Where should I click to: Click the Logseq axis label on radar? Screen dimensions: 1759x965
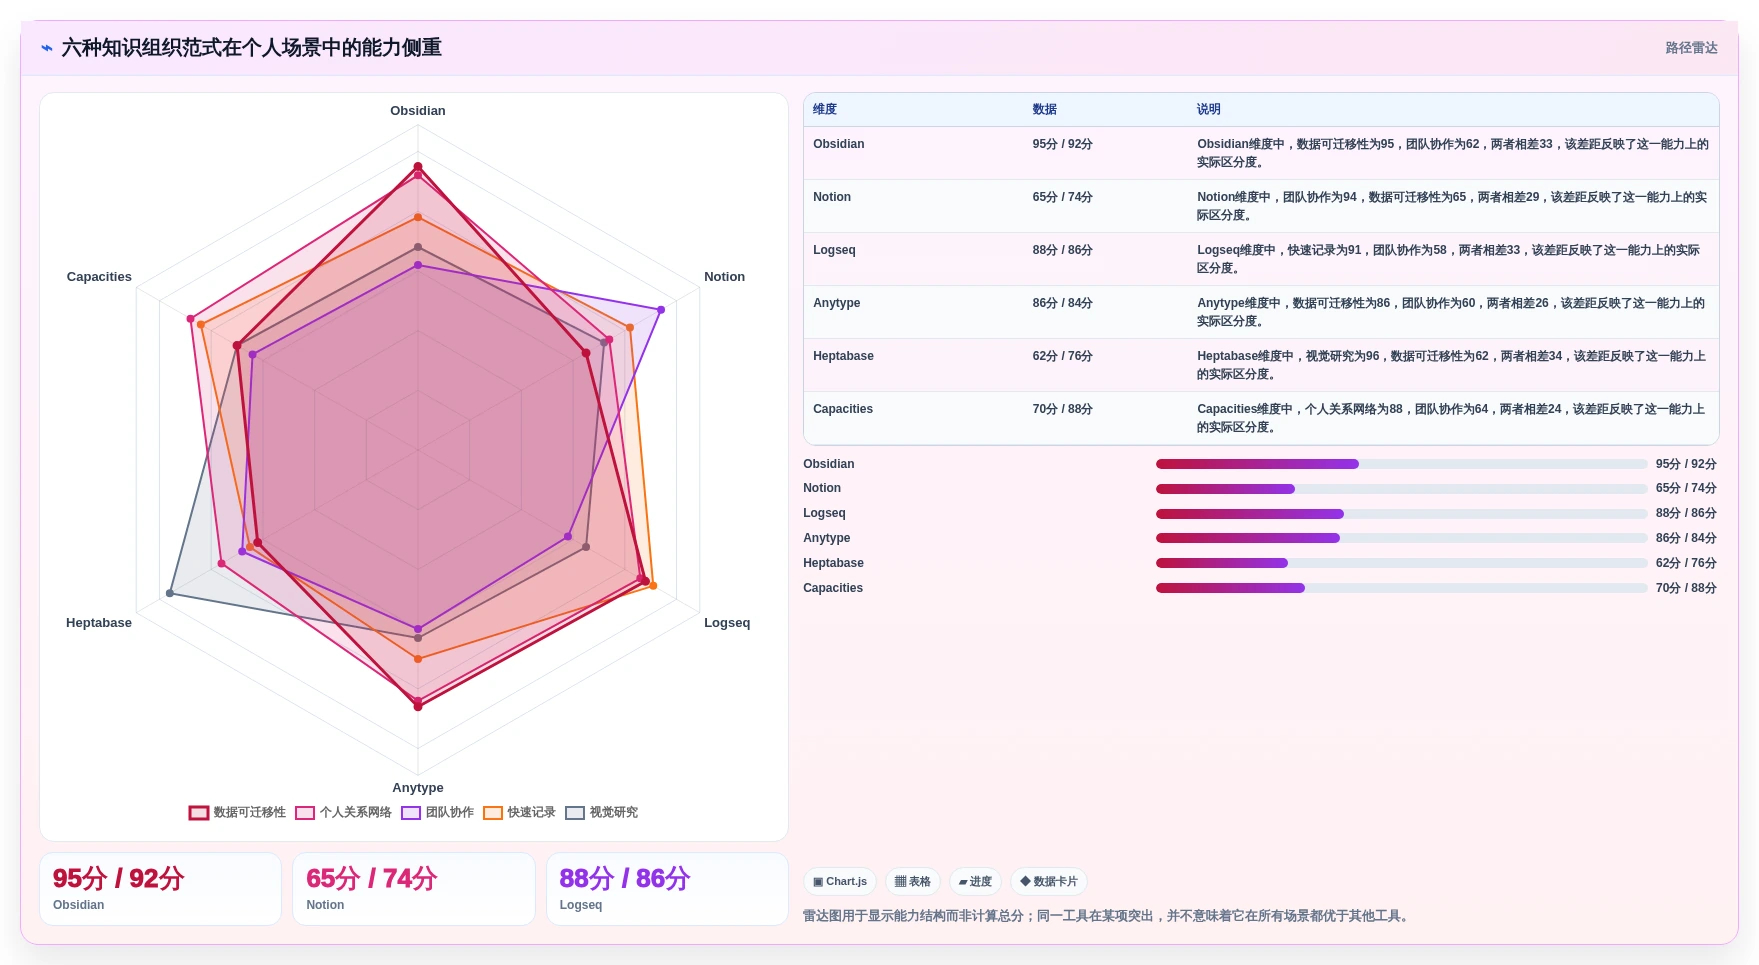727,623
